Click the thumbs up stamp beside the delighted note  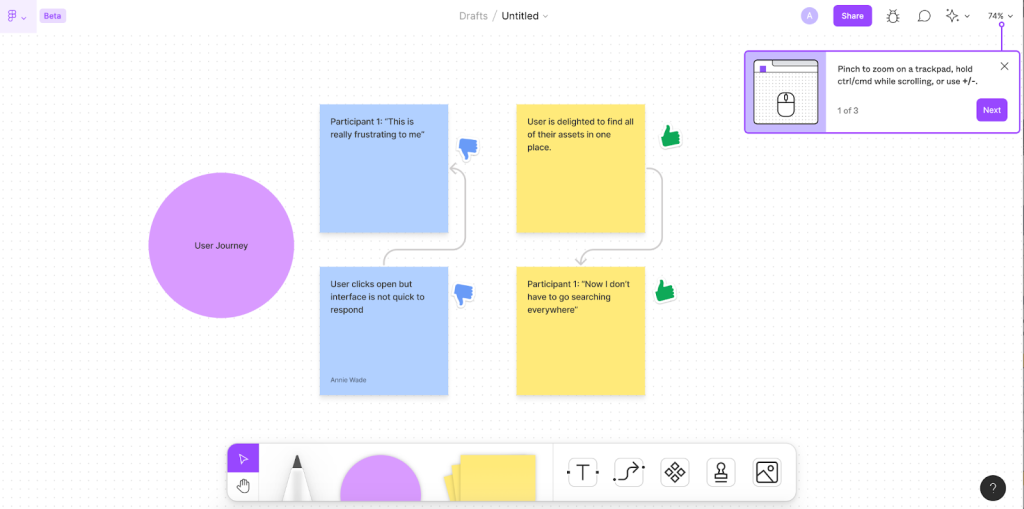click(669, 136)
